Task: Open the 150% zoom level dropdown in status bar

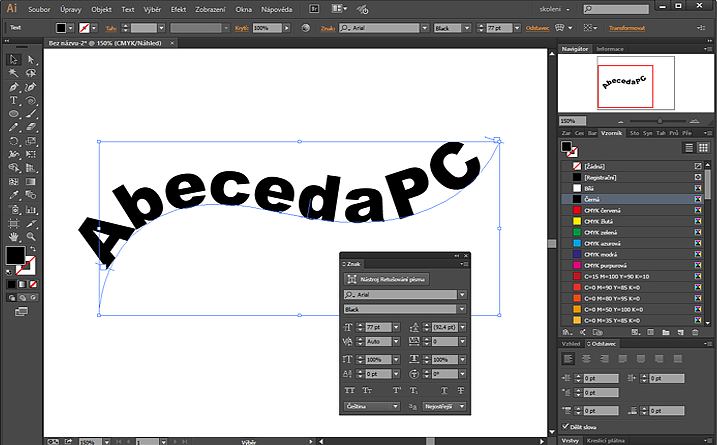Action: [x=107, y=442]
